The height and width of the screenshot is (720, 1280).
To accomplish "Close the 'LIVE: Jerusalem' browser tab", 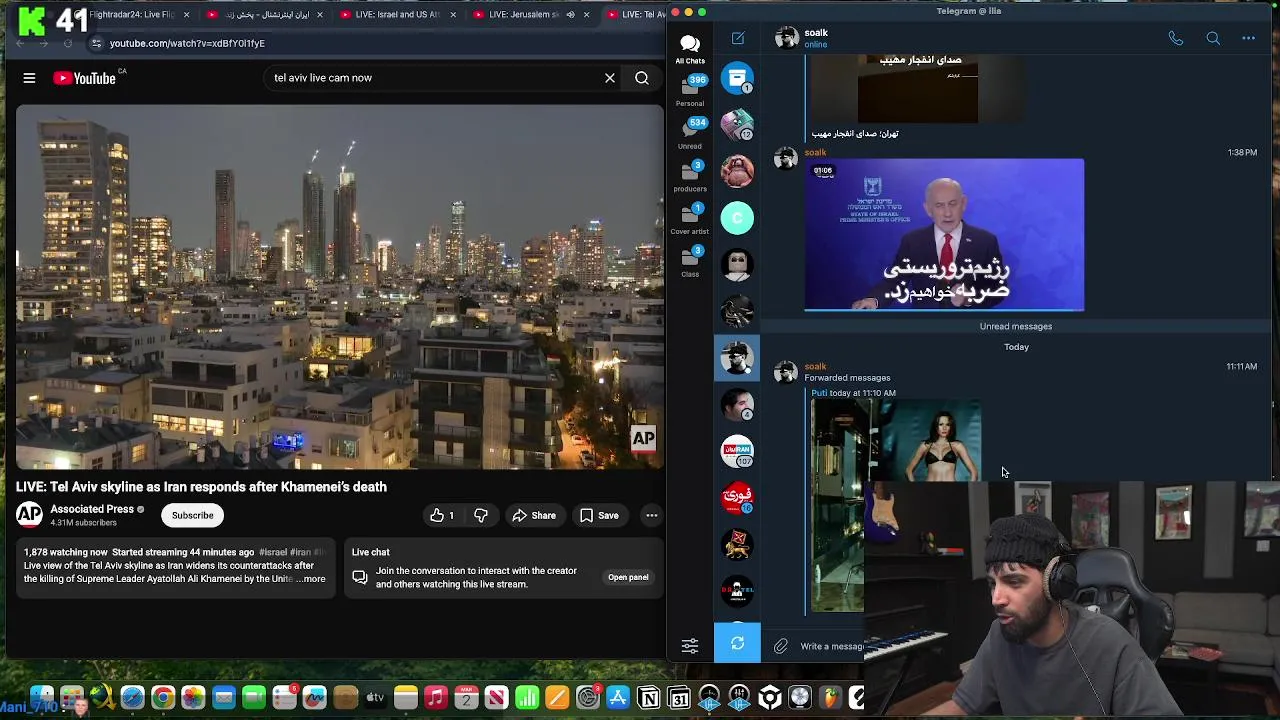I will [x=586, y=15].
